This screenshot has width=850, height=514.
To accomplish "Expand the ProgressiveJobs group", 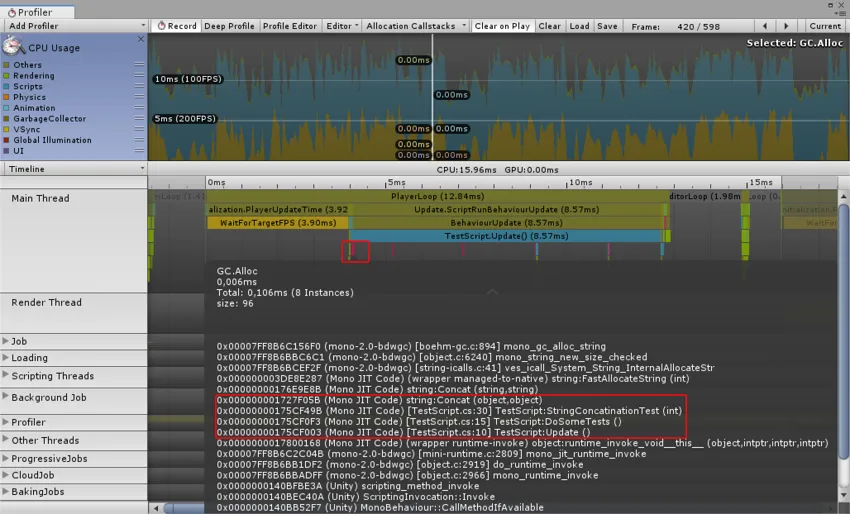I will click(5, 458).
